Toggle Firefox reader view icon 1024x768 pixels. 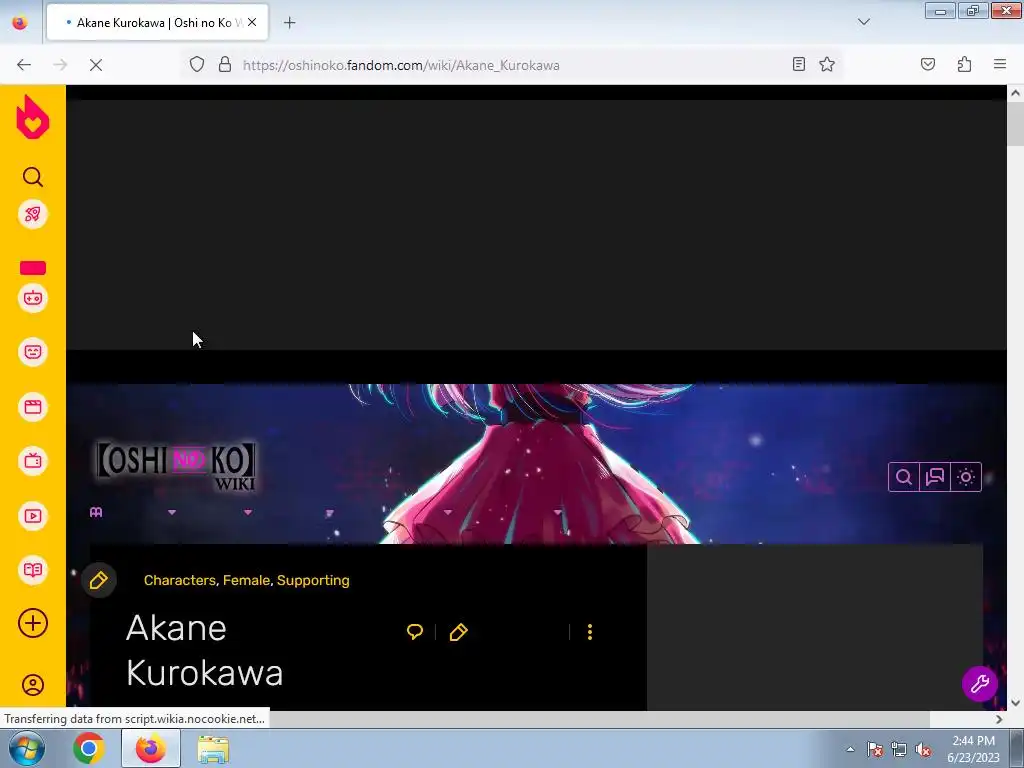pos(799,64)
